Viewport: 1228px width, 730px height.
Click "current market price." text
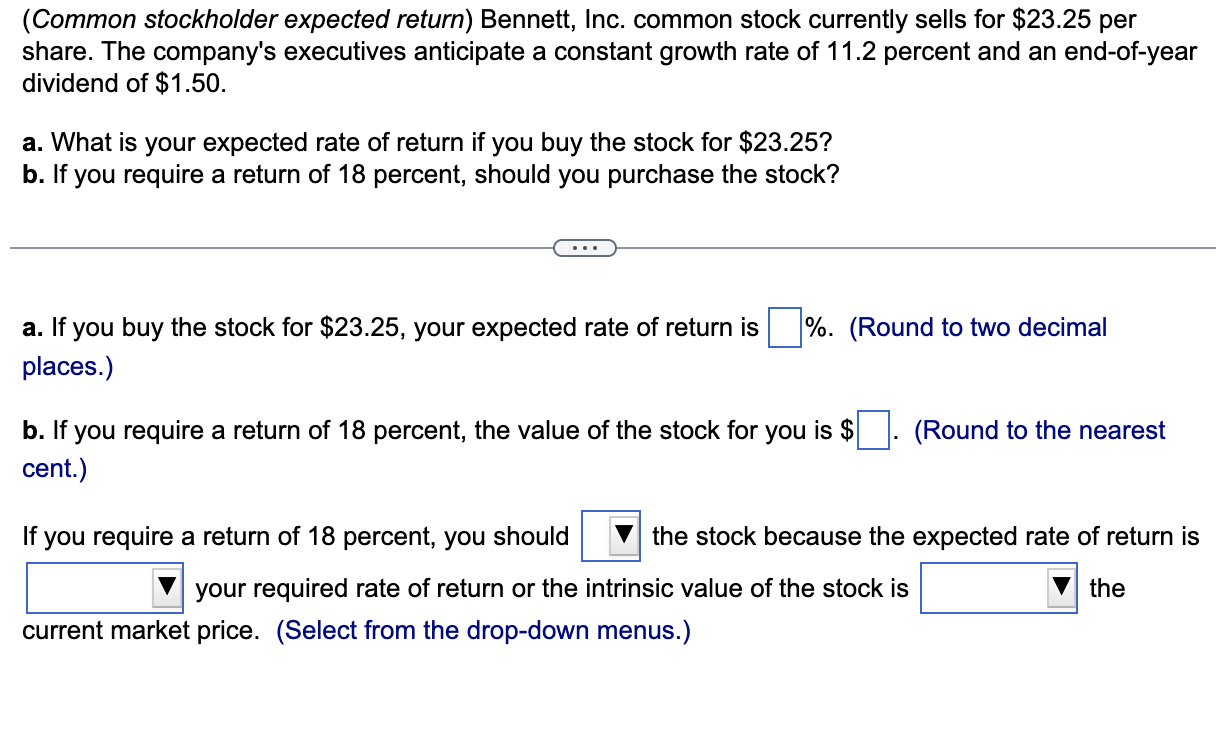click(140, 631)
